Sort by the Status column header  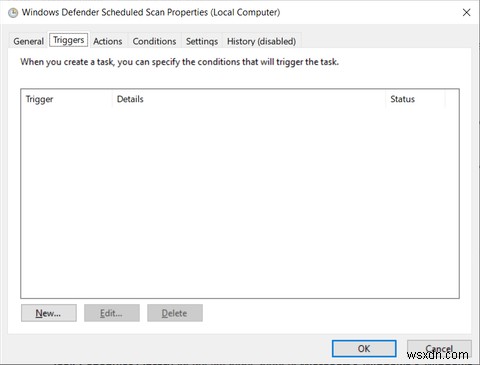coord(415,99)
